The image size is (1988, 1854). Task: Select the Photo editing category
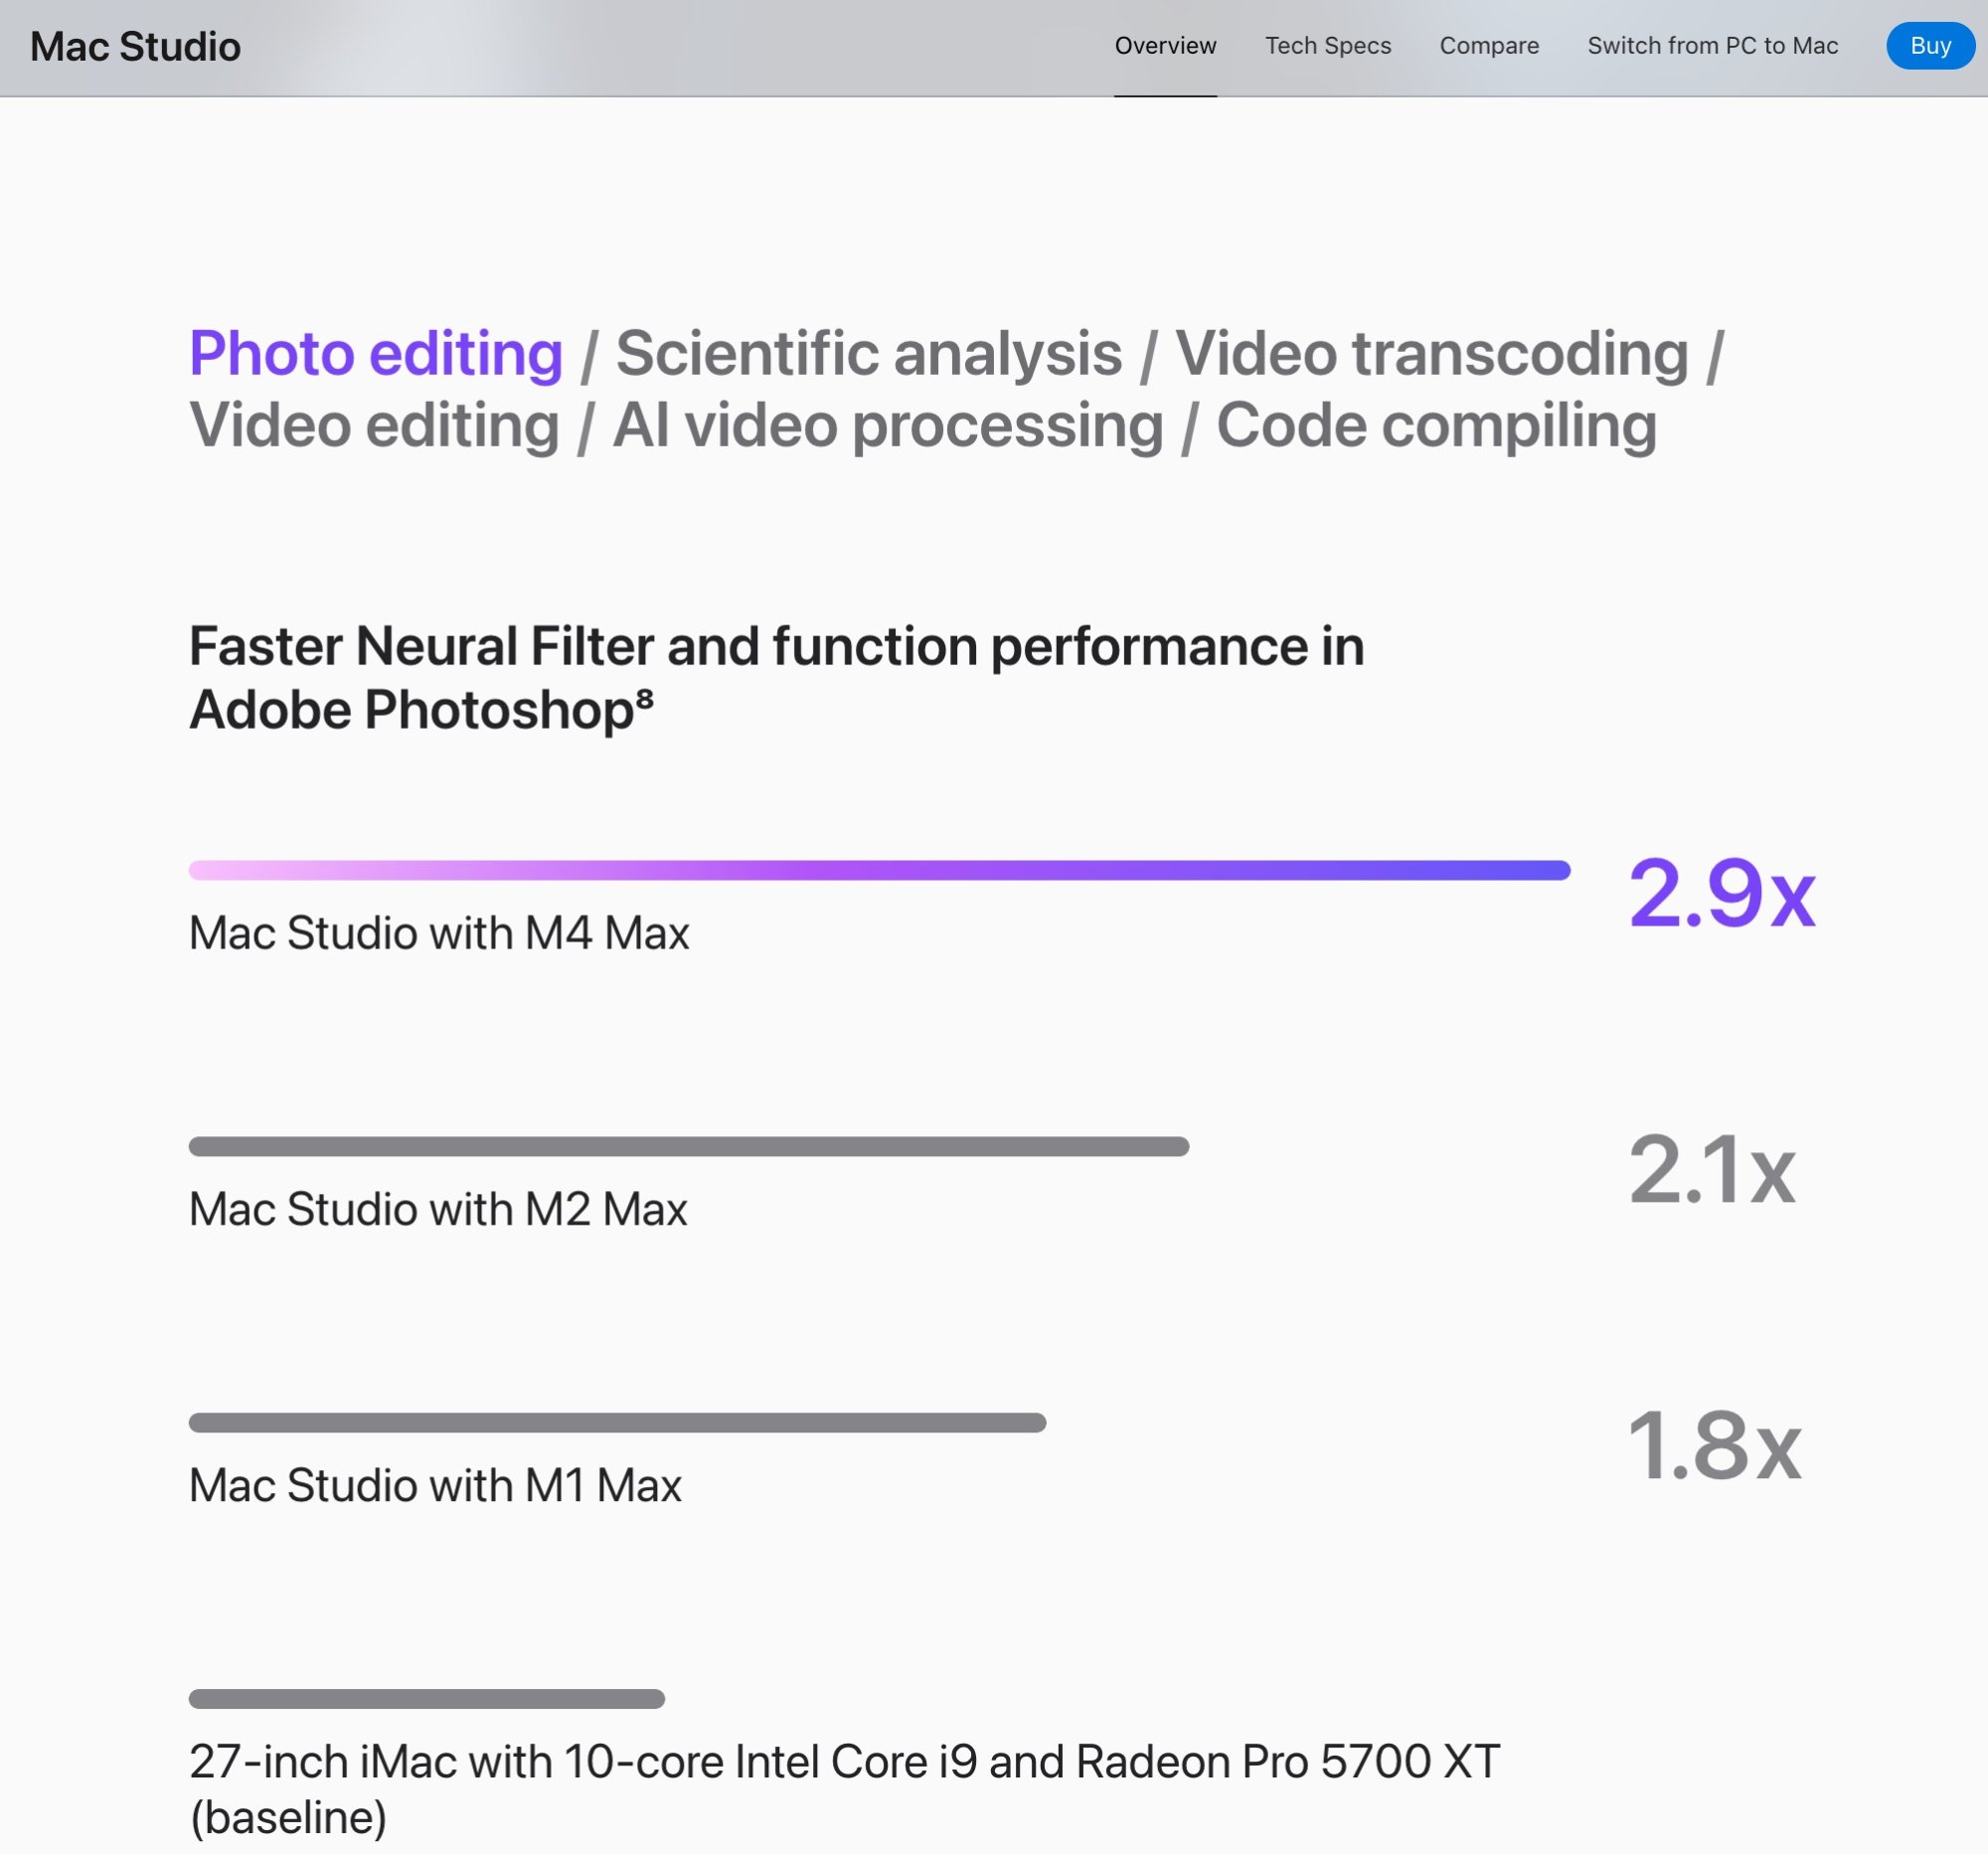click(x=376, y=354)
